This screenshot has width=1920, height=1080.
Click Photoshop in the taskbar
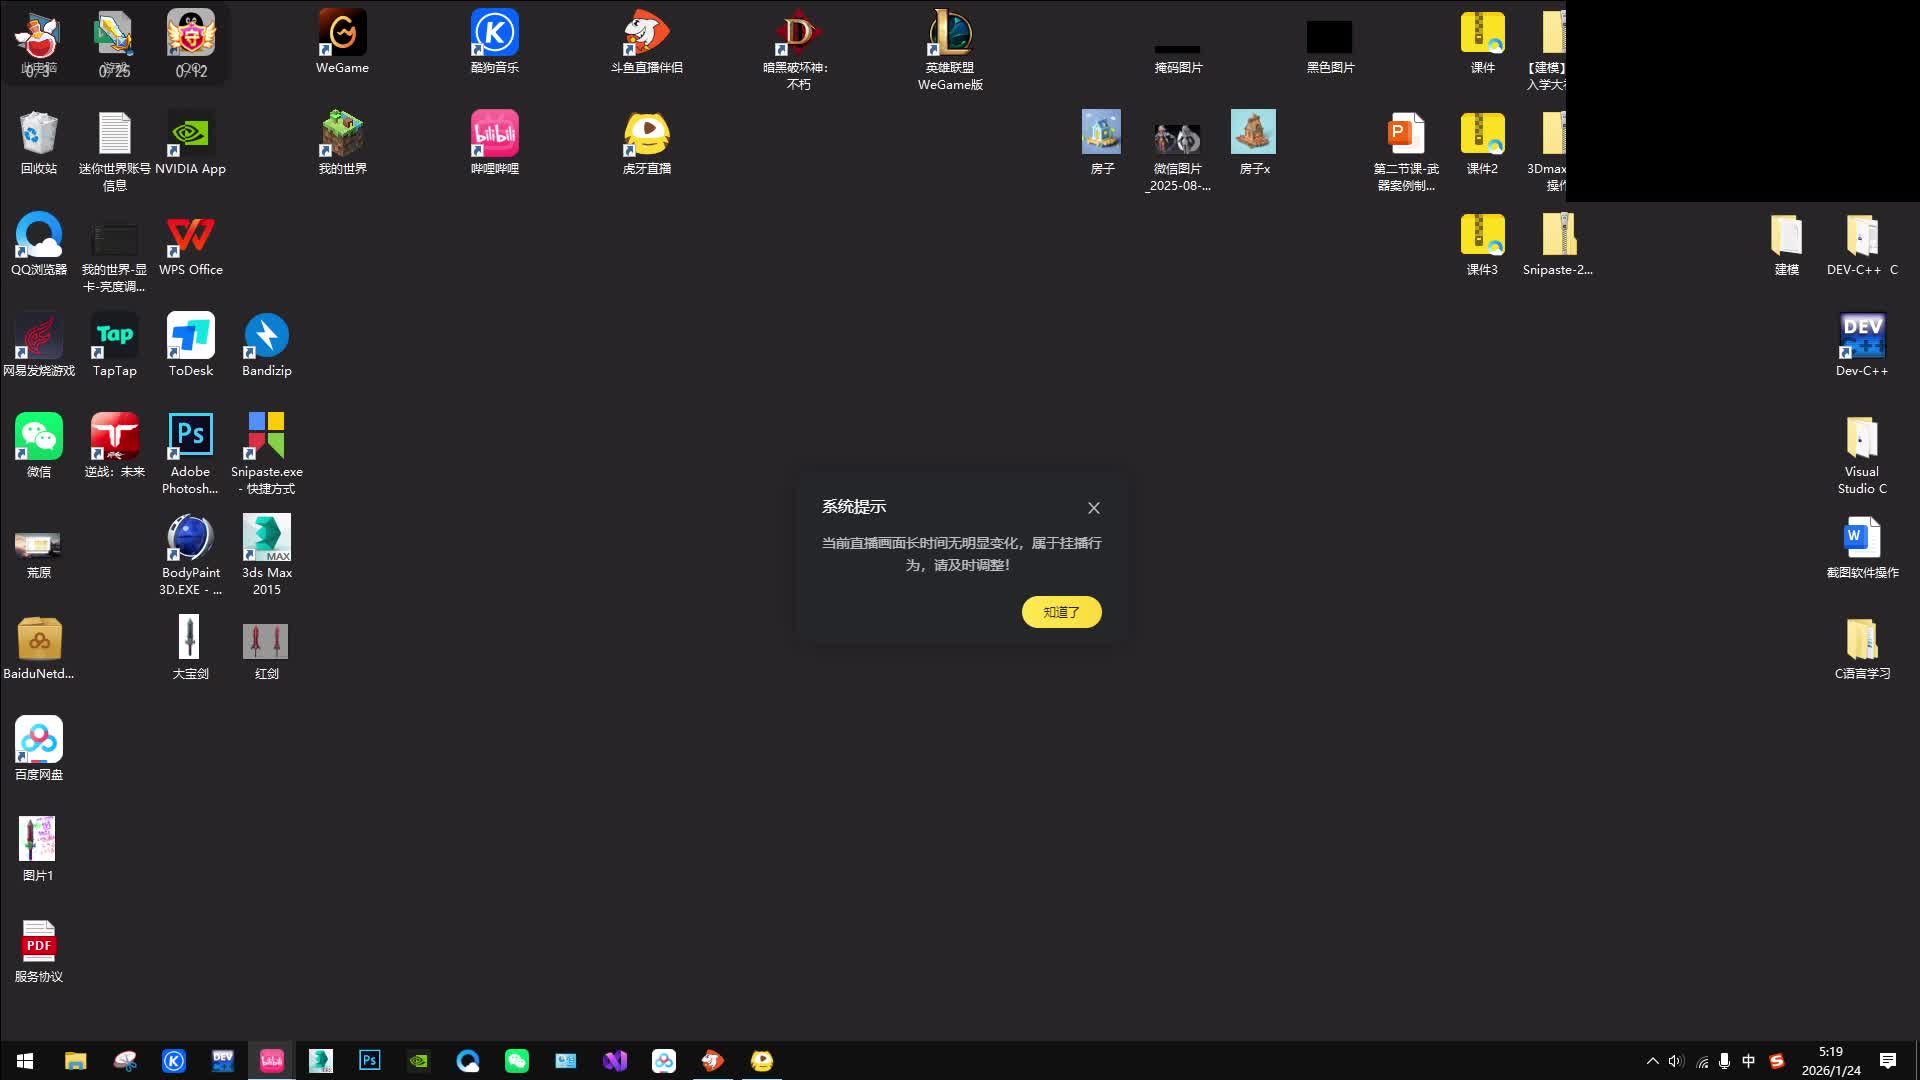[369, 1061]
